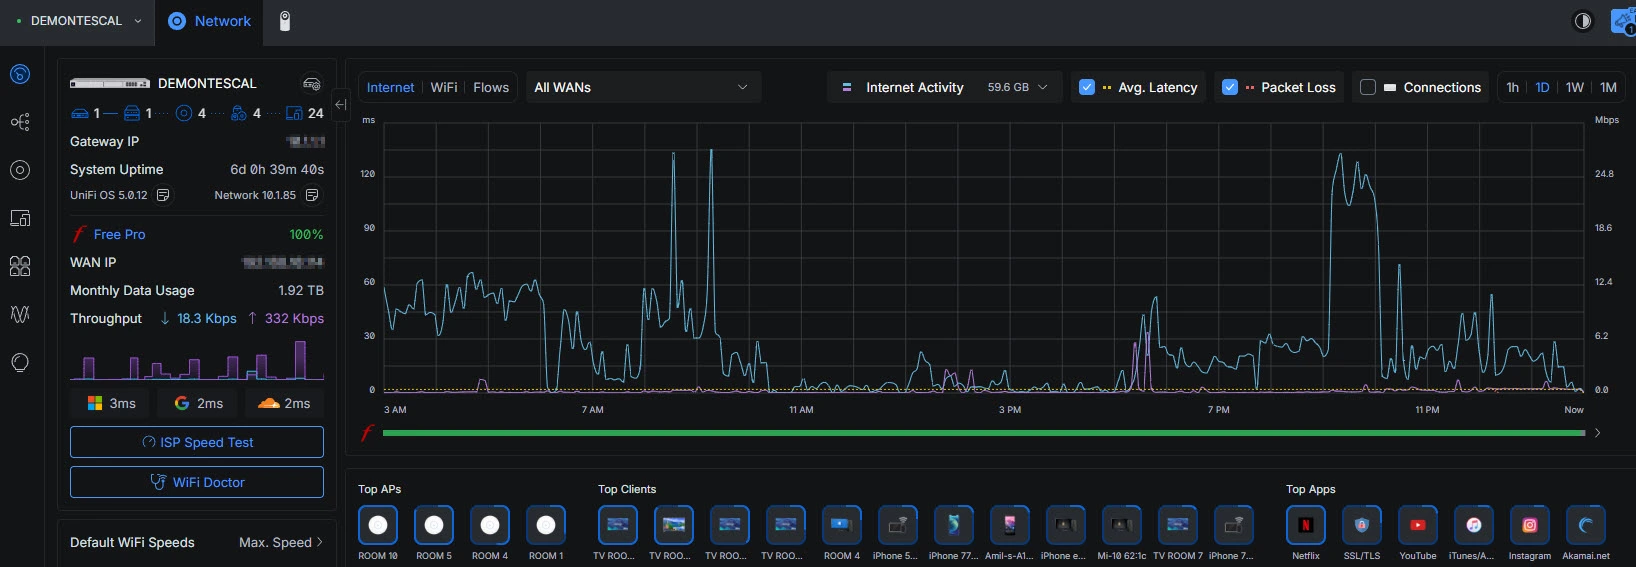Click the Monthly Data Usage 1.92 TB value

point(301,290)
